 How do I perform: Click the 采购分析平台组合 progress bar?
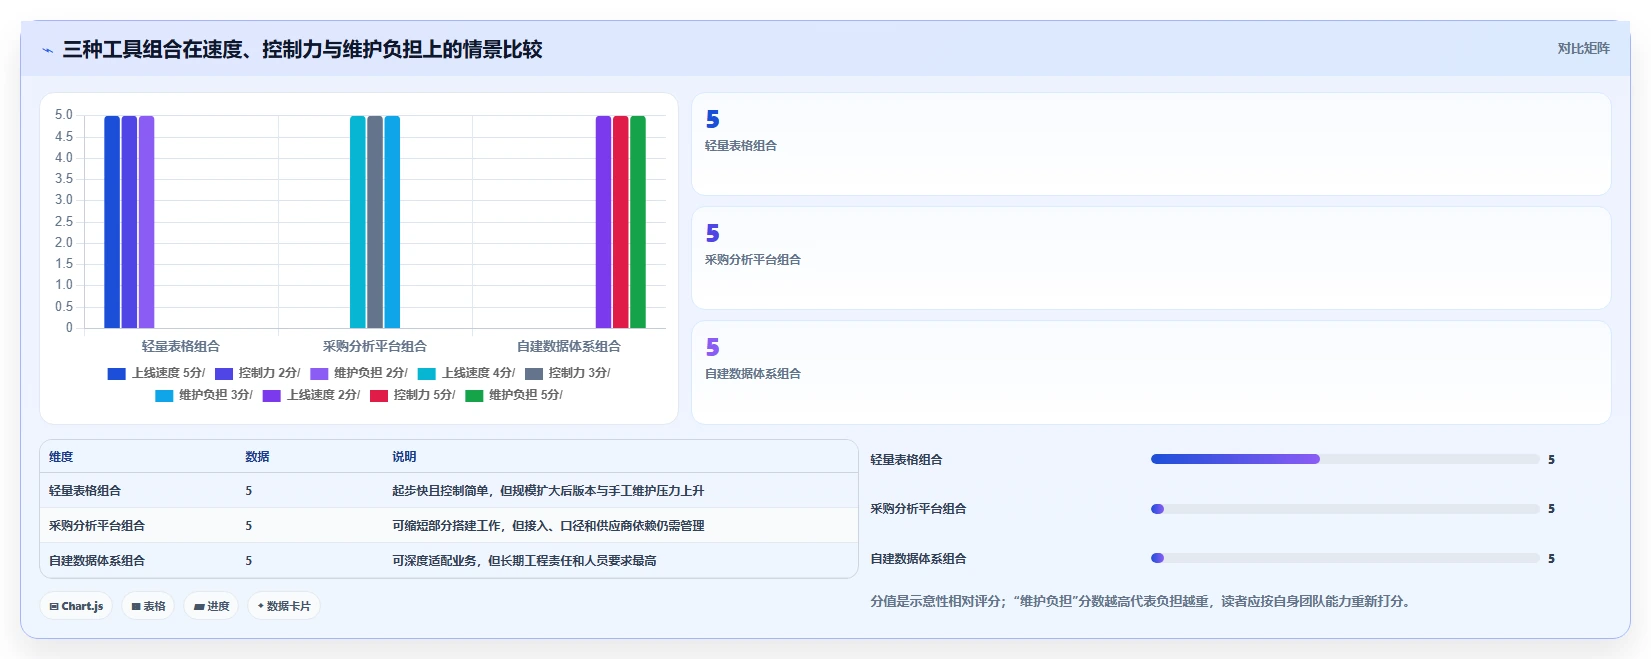[x=1345, y=509]
